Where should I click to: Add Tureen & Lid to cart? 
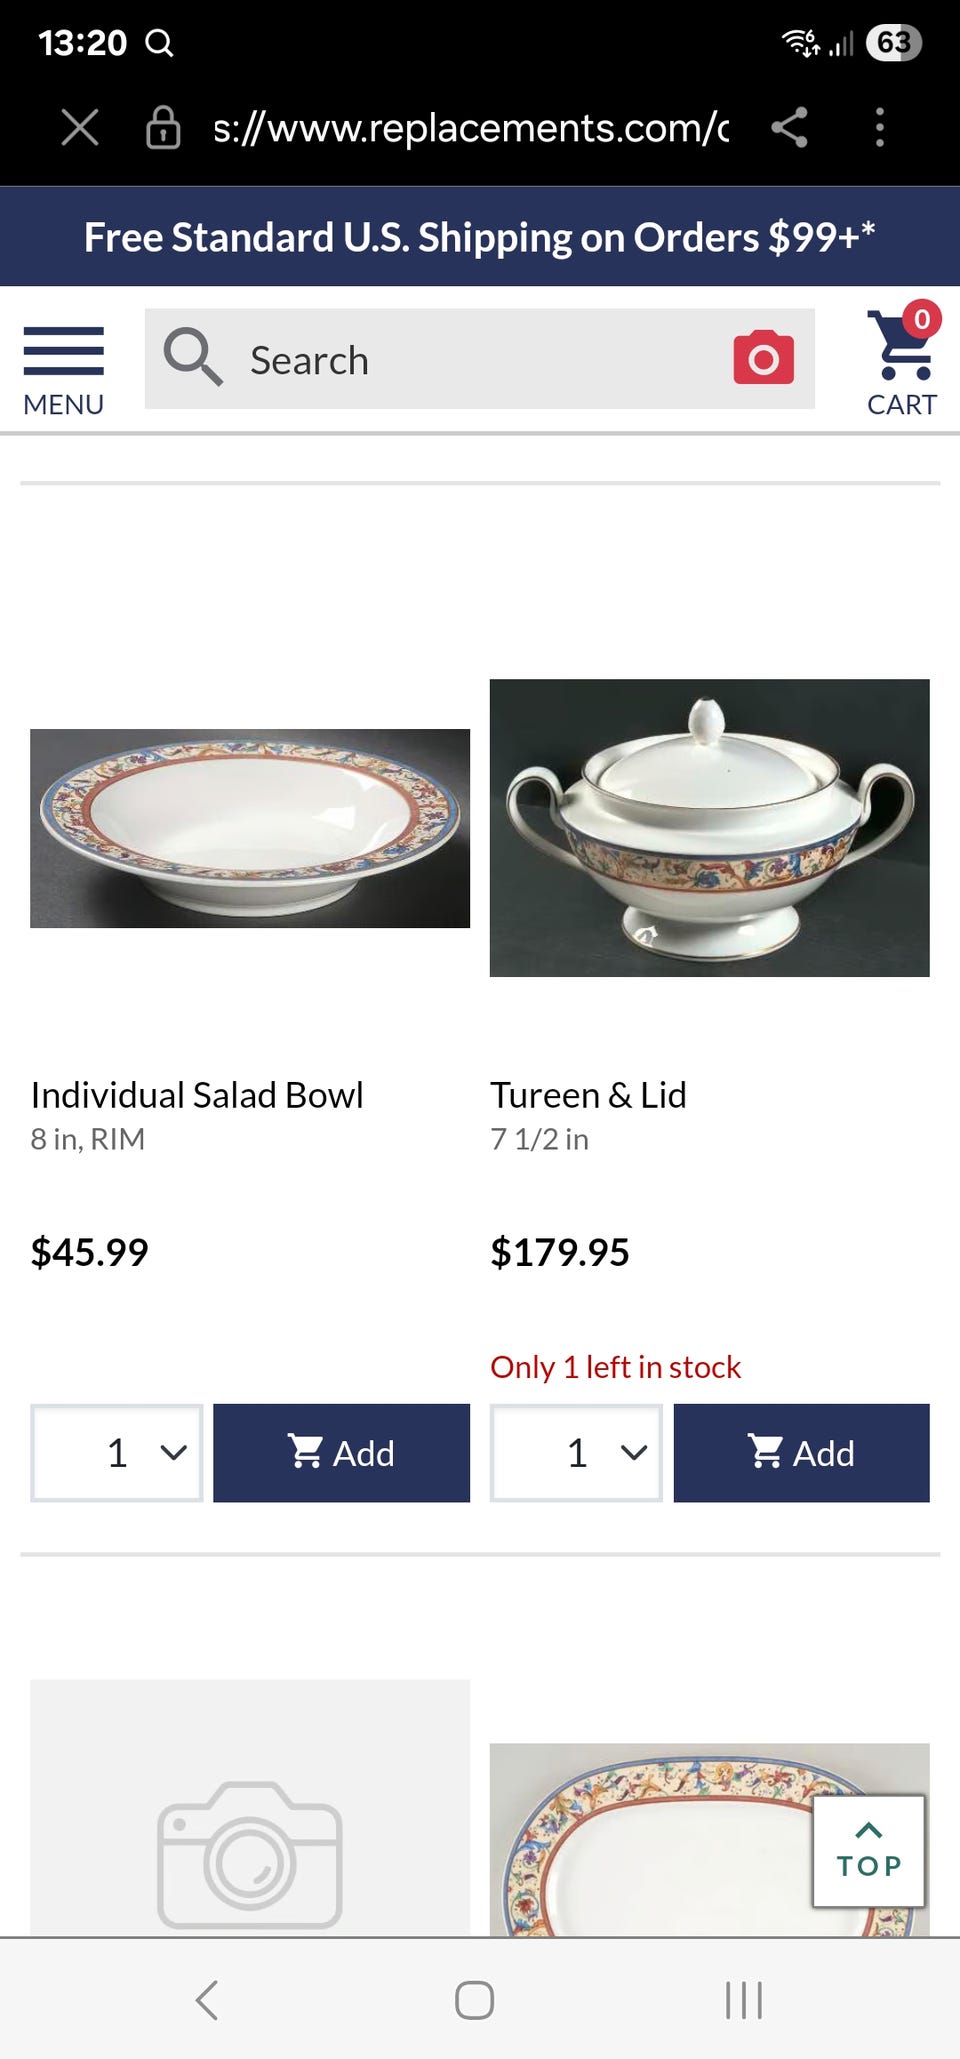801,1453
